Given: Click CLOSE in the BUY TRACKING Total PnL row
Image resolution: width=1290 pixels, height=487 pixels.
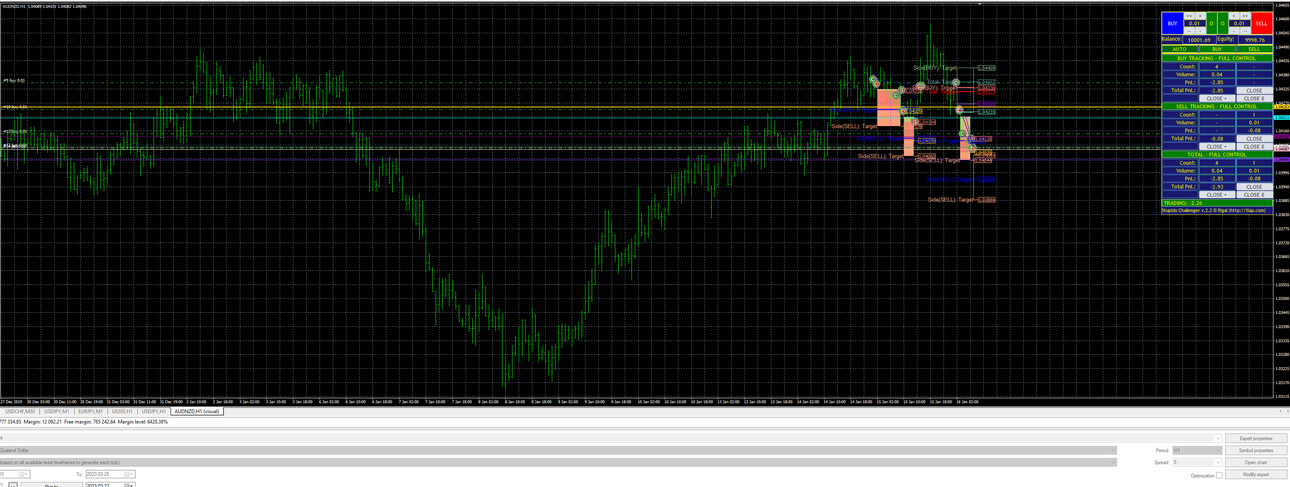Looking at the screenshot, I should (1254, 90).
